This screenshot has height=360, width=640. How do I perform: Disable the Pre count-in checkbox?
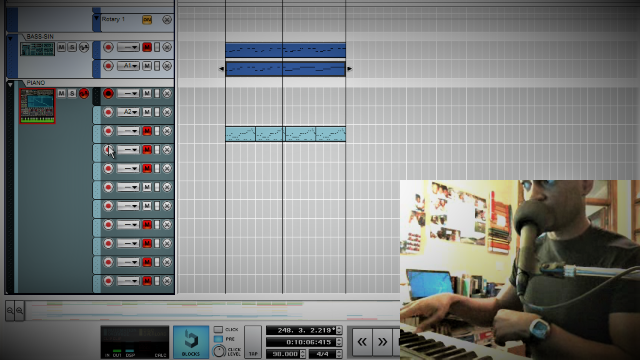(x=218, y=339)
